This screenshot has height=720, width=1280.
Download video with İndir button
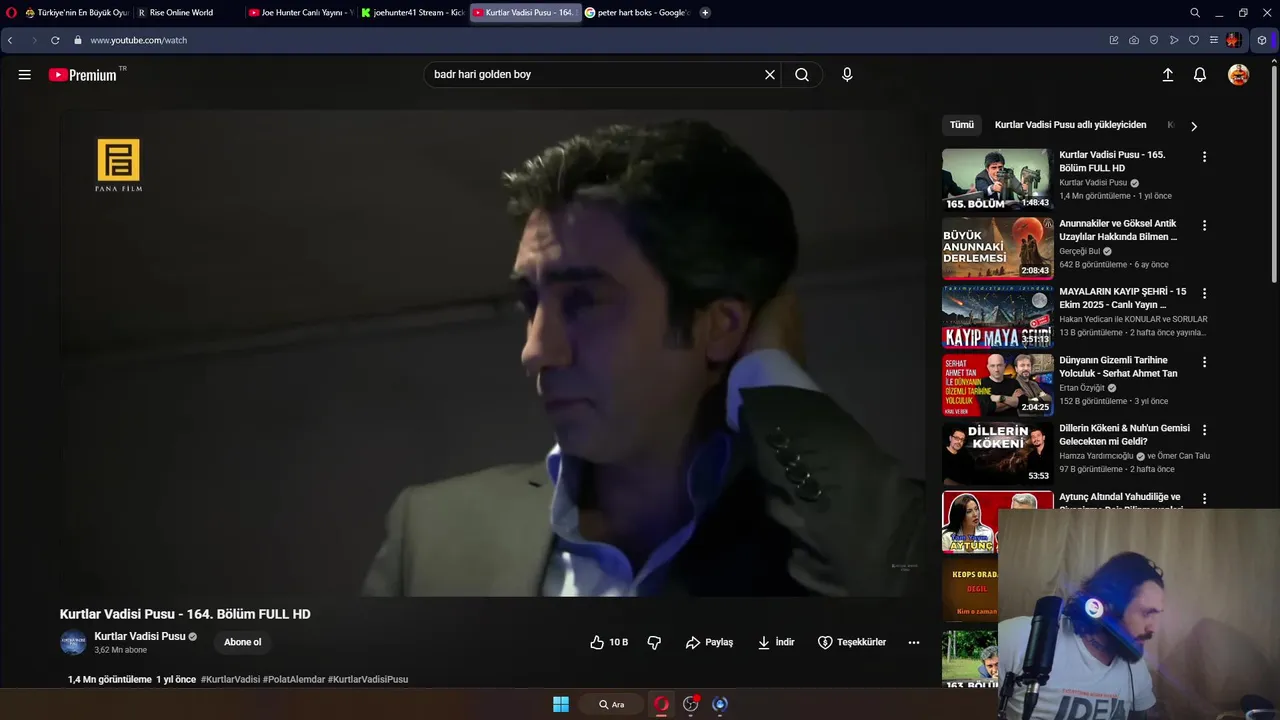click(x=776, y=642)
